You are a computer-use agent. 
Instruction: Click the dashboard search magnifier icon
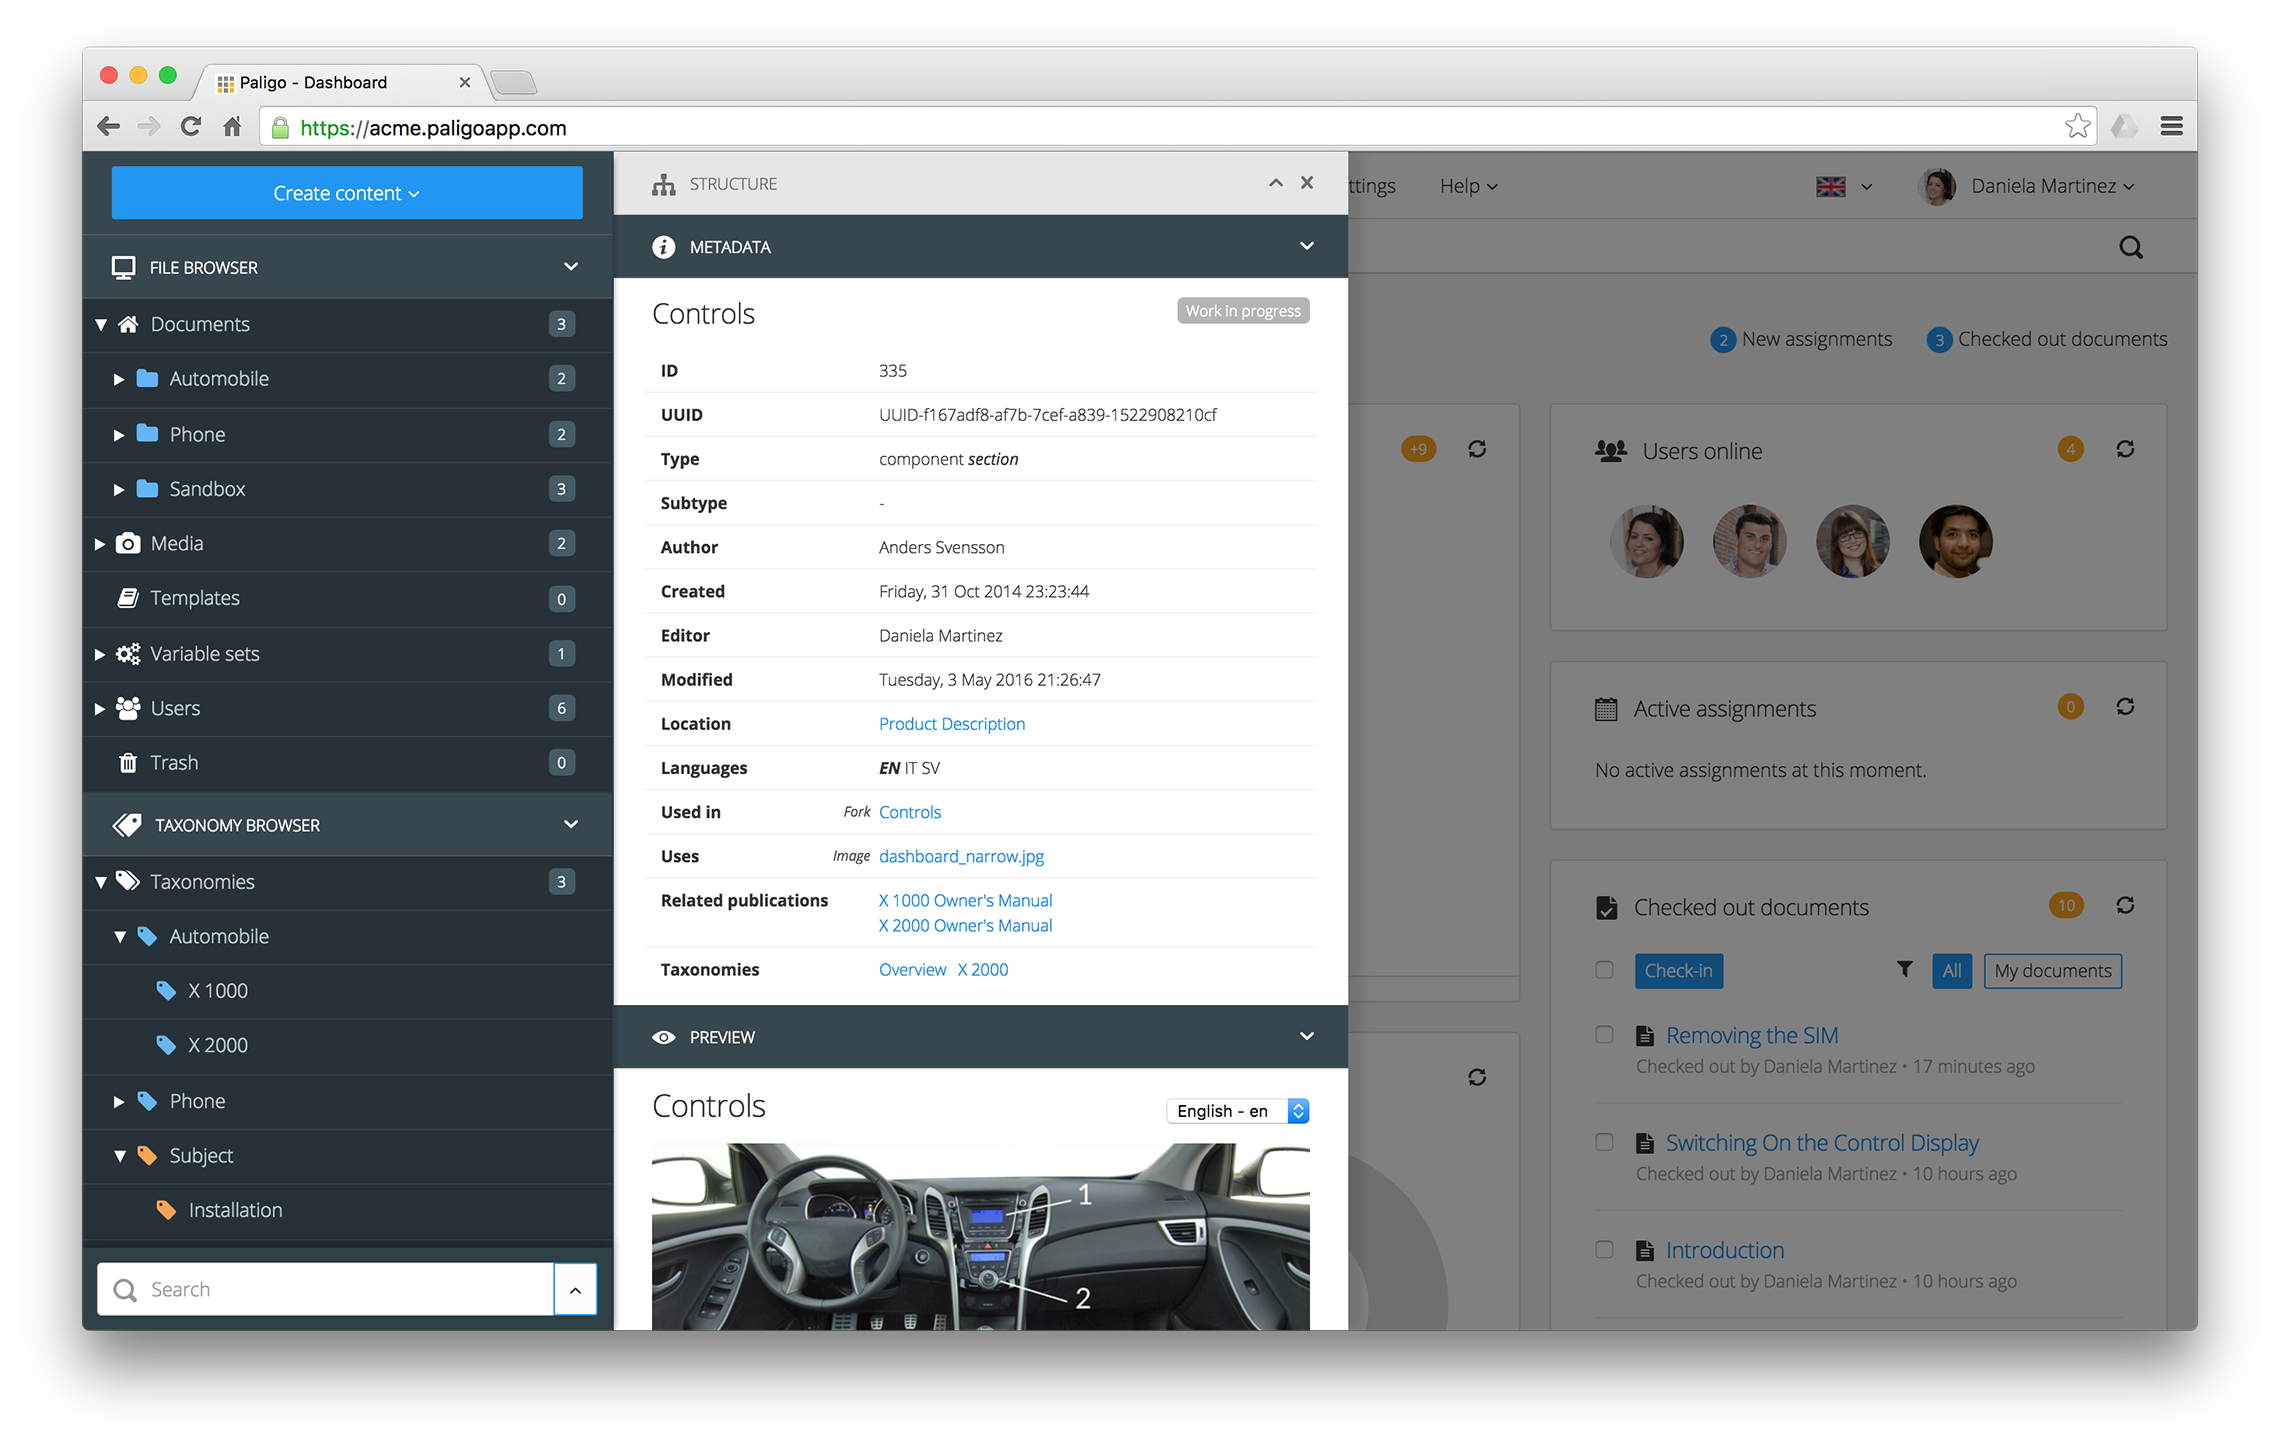pos(2131,247)
